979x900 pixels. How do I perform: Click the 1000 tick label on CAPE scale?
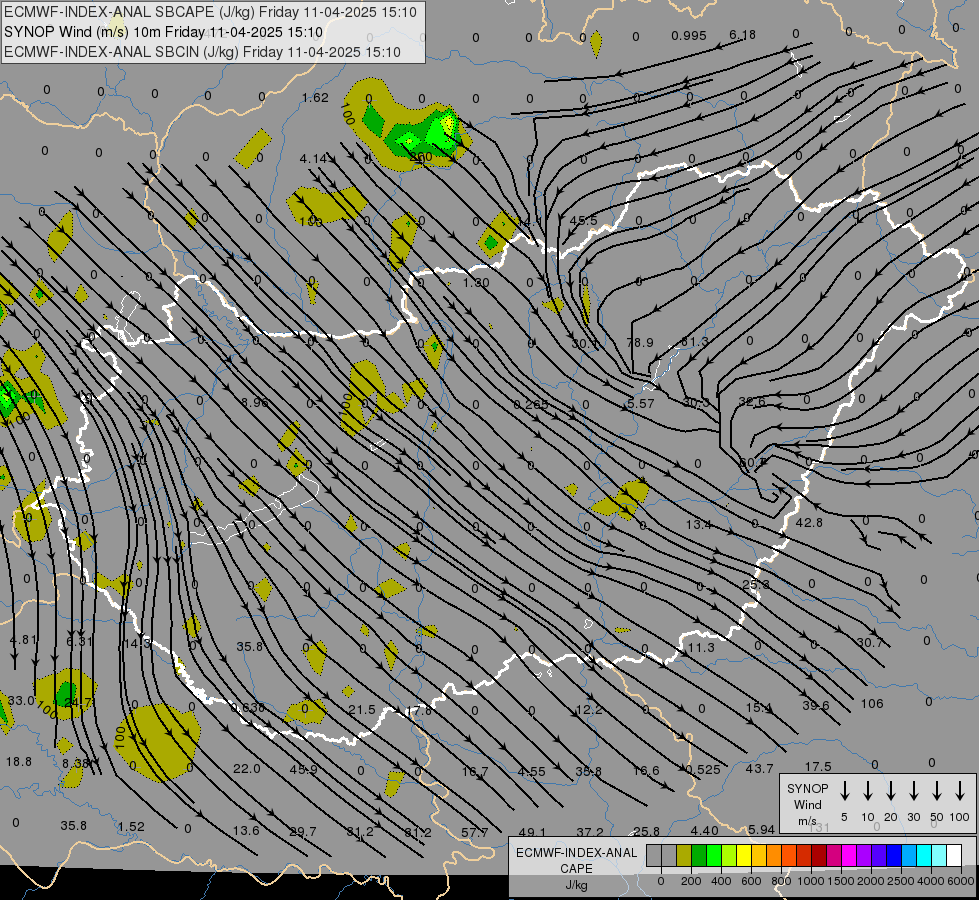811,881
